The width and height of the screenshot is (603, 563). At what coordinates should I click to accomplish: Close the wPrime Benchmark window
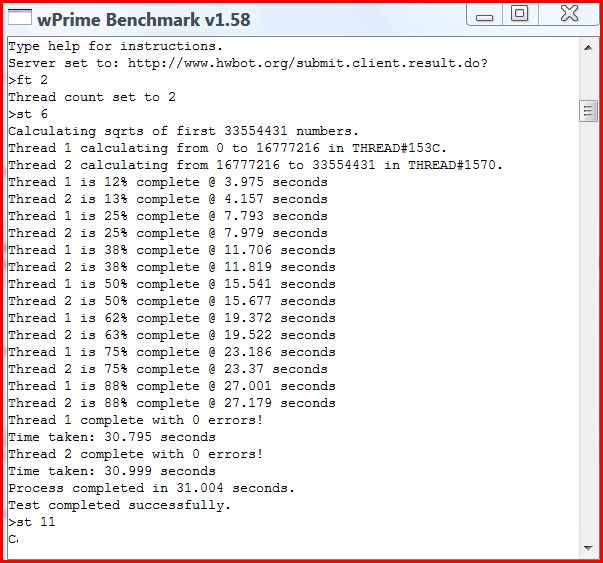[568, 14]
